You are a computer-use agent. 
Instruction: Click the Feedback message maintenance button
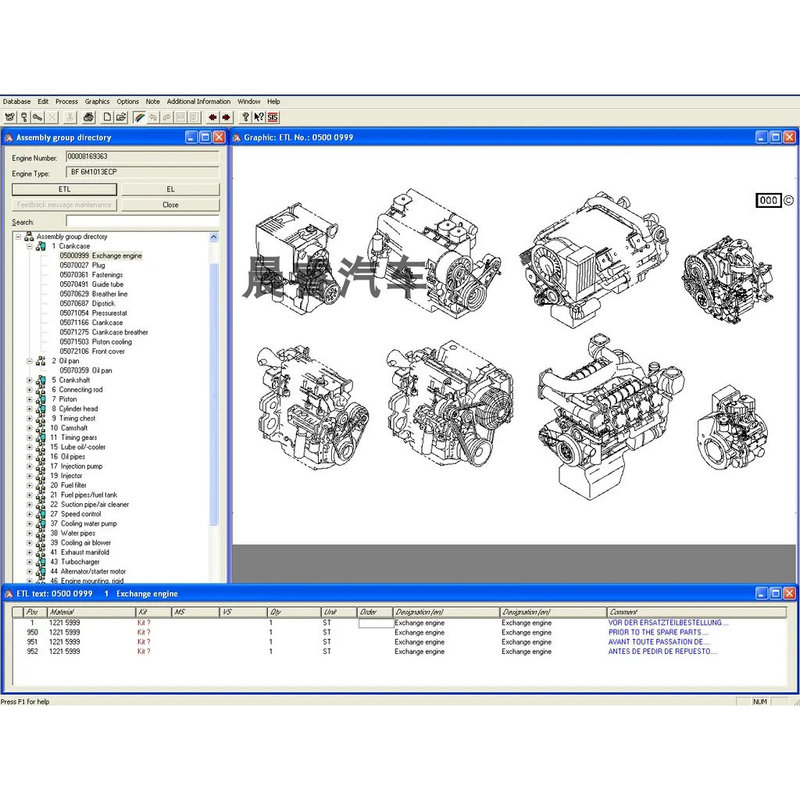pyautogui.click(x=64, y=205)
